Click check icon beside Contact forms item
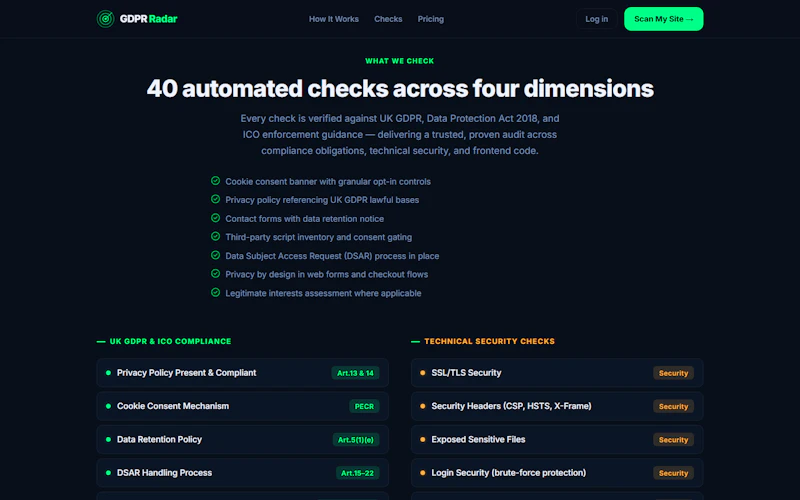Image resolution: width=800 pixels, height=500 pixels. pyautogui.click(x=215, y=218)
